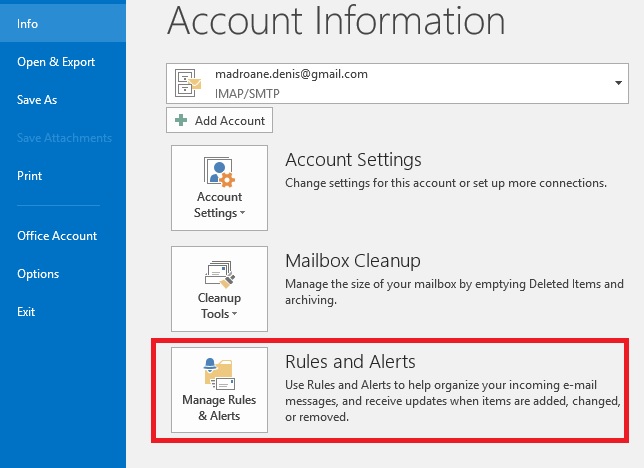Viewport: 644px width, 468px height.
Task: Click the Cleanup Tools mailbox icon
Action: [x=219, y=273]
